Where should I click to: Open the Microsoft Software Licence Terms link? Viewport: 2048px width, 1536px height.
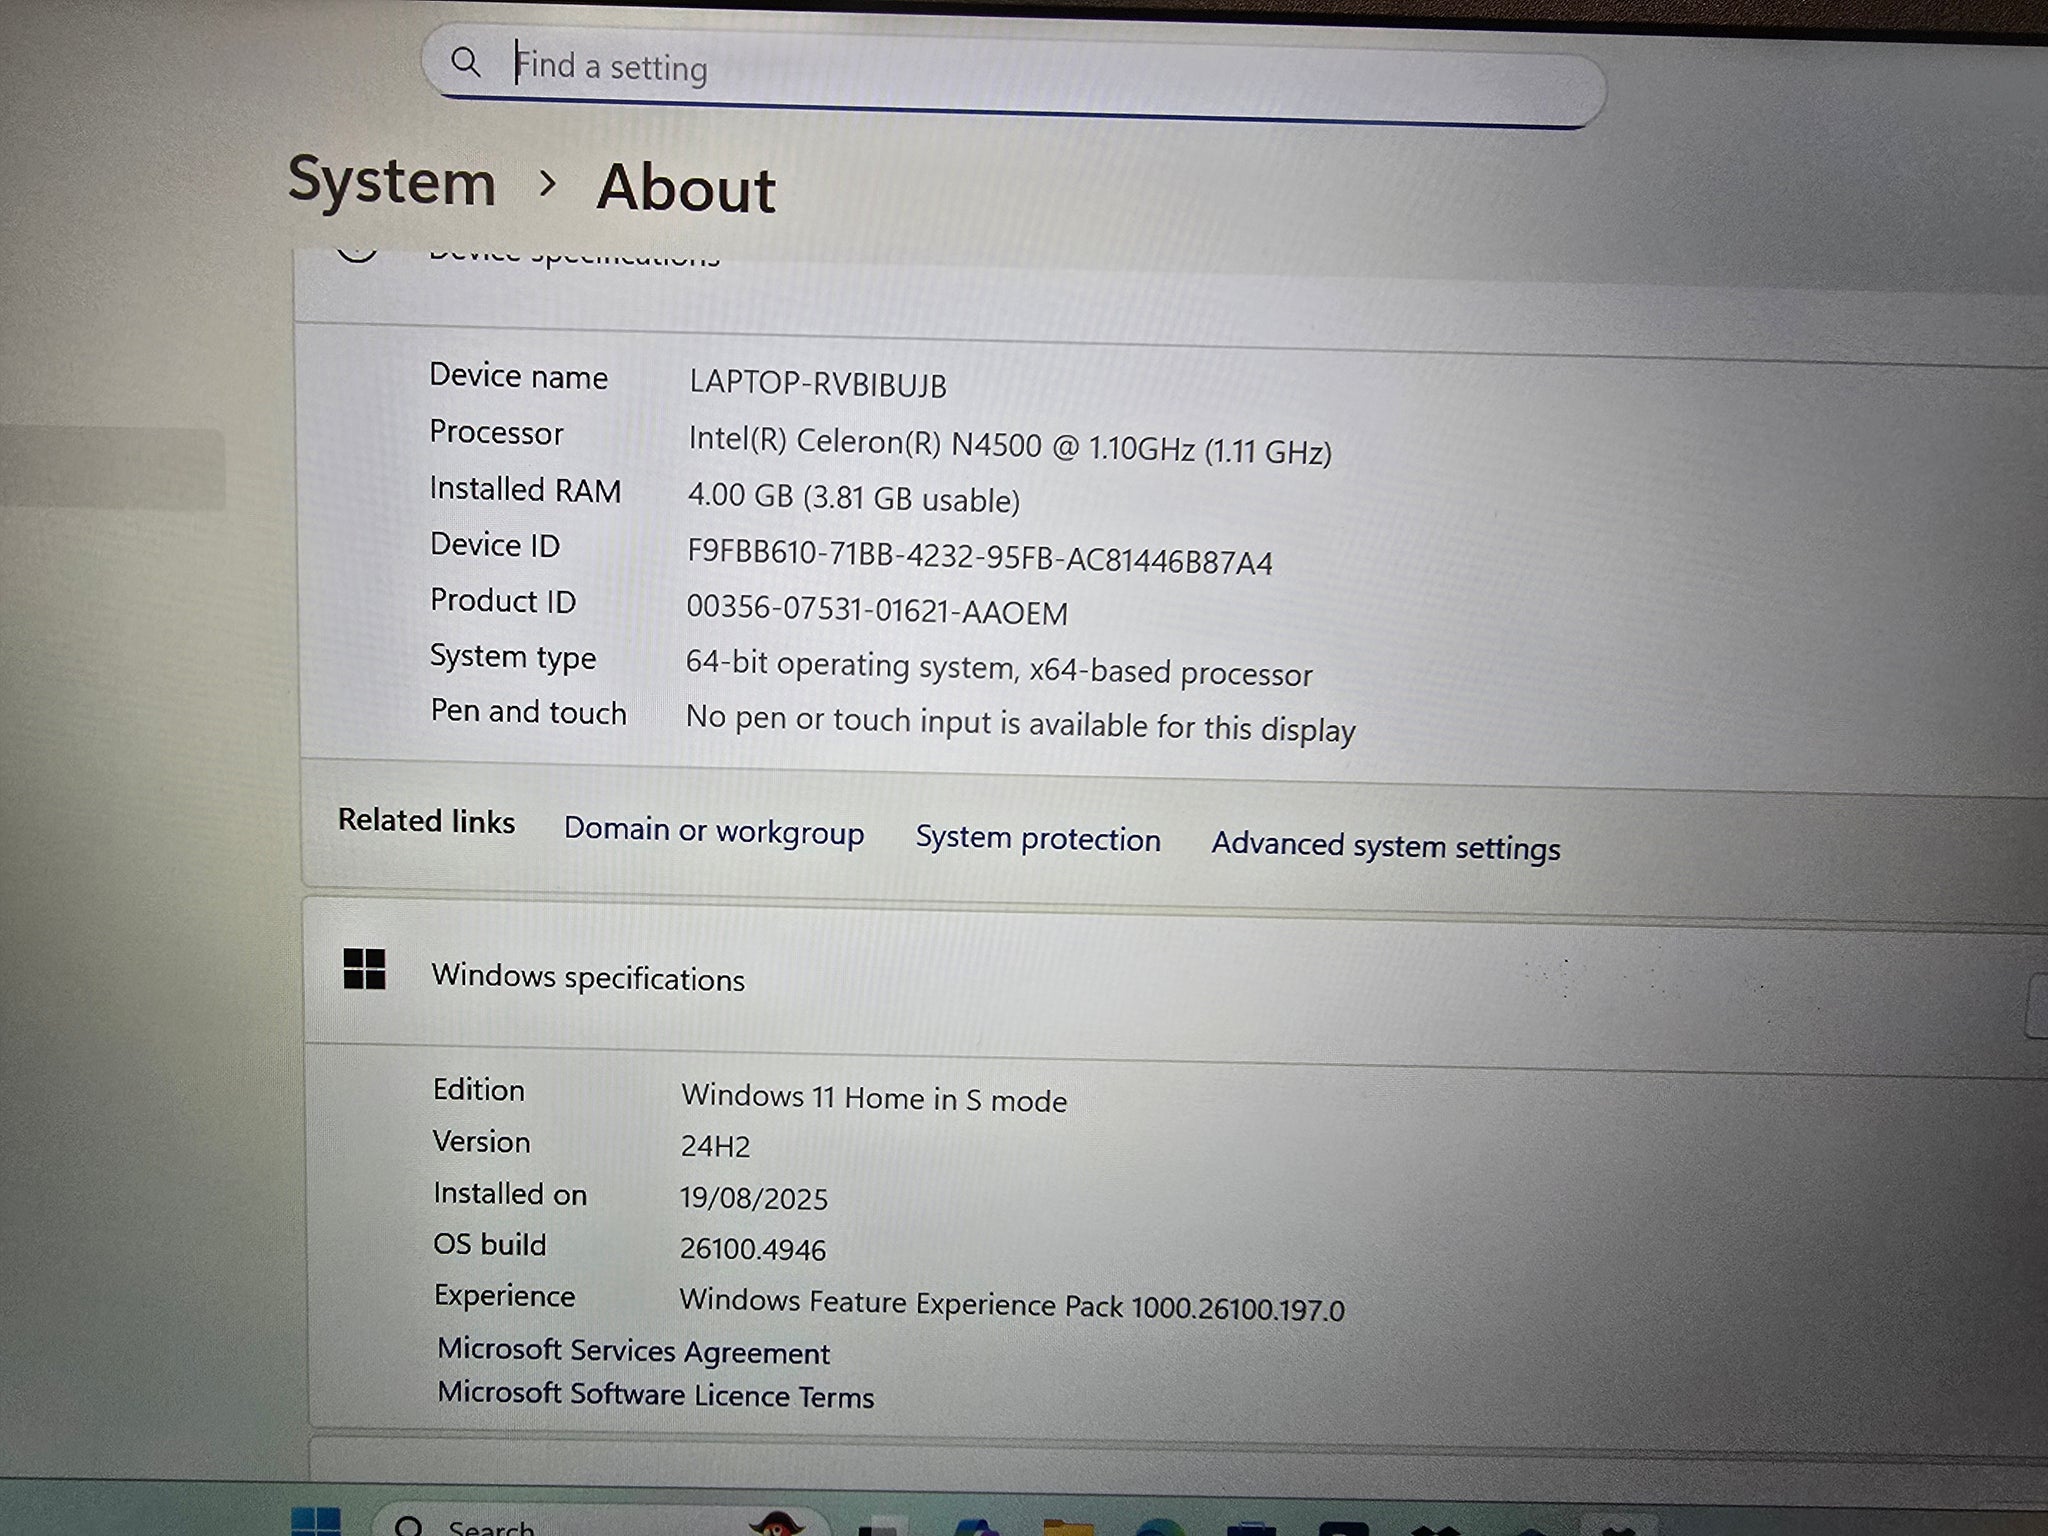[655, 1395]
